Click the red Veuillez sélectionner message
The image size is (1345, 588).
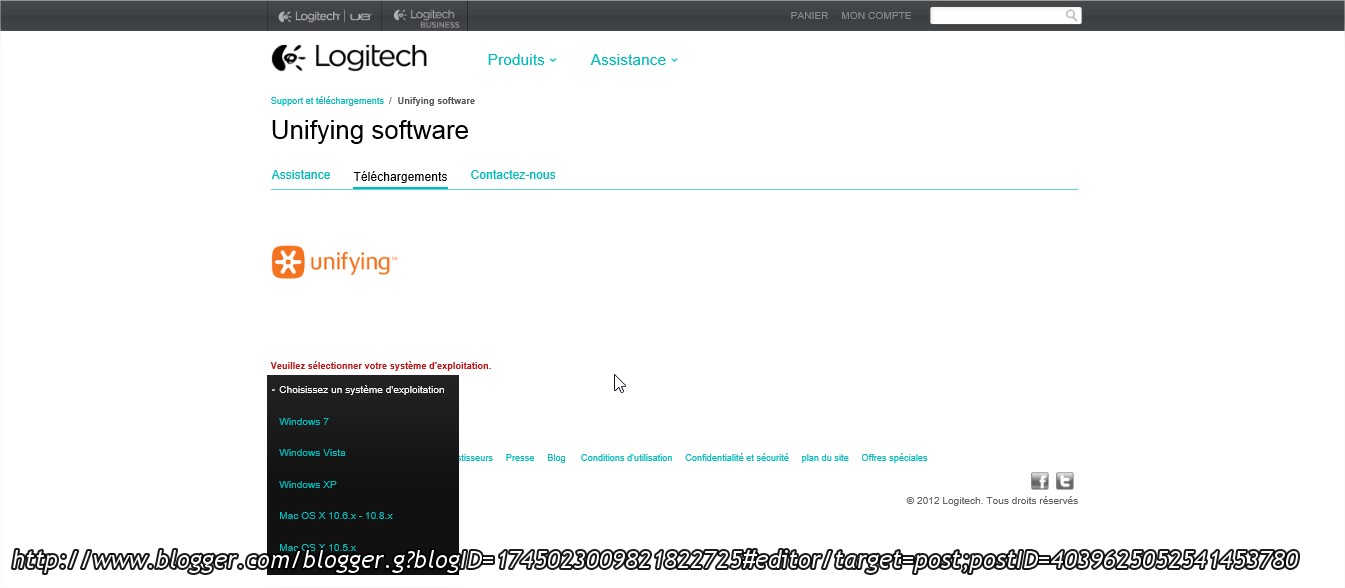click(381, 366)
